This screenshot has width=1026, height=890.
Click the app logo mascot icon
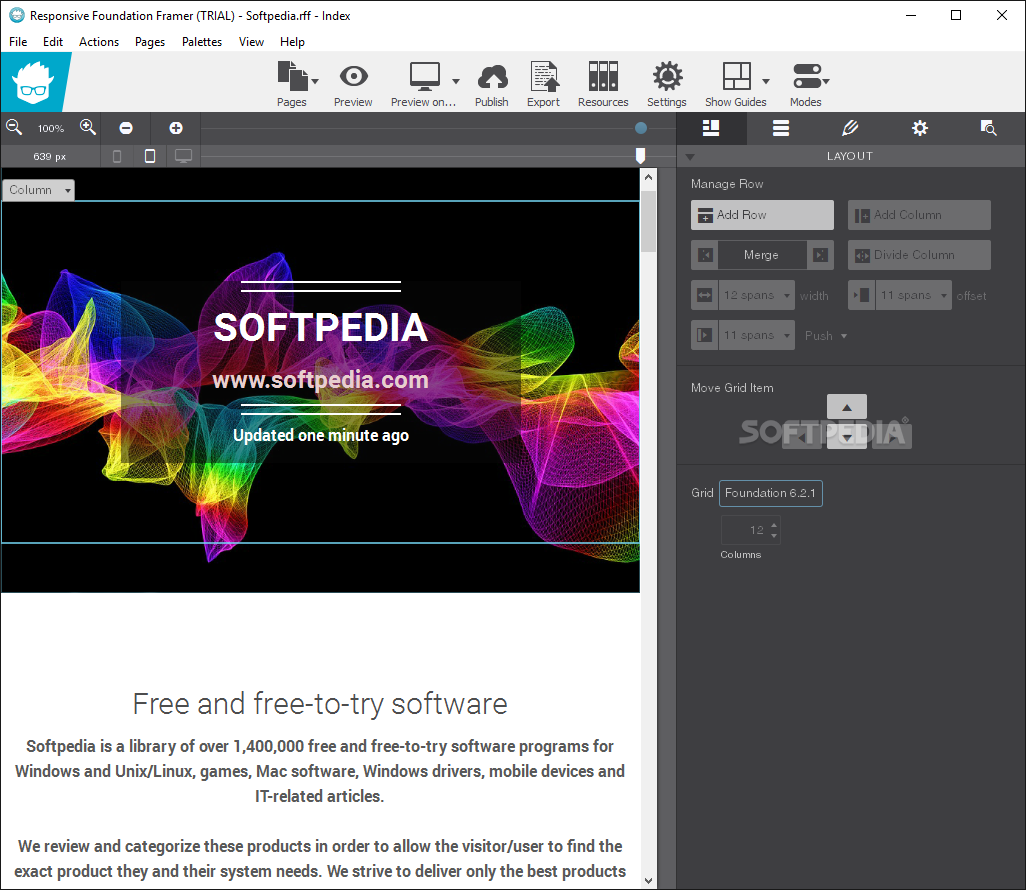(x=33, y=82)
